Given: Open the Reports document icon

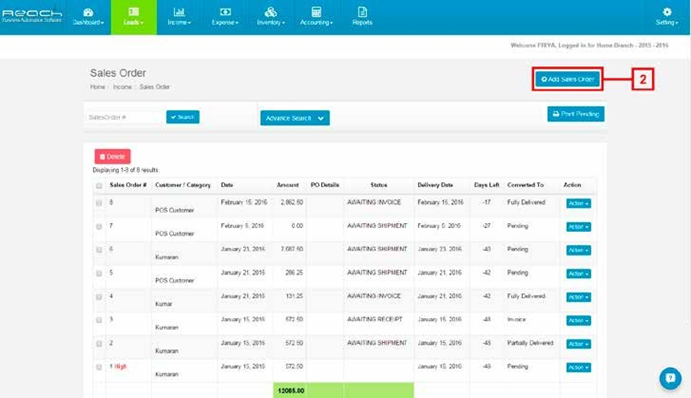Looking at the screenshot, I should pos(362,12).
